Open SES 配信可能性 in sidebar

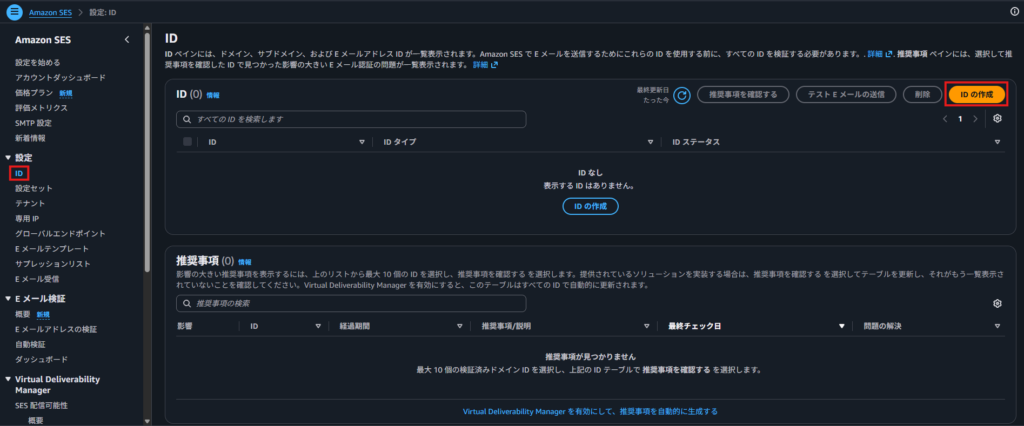pos(41,405)
